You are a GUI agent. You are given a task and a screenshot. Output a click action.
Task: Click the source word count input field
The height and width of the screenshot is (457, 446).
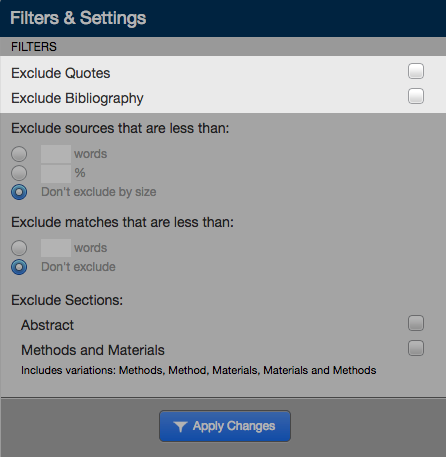[56, 154]
